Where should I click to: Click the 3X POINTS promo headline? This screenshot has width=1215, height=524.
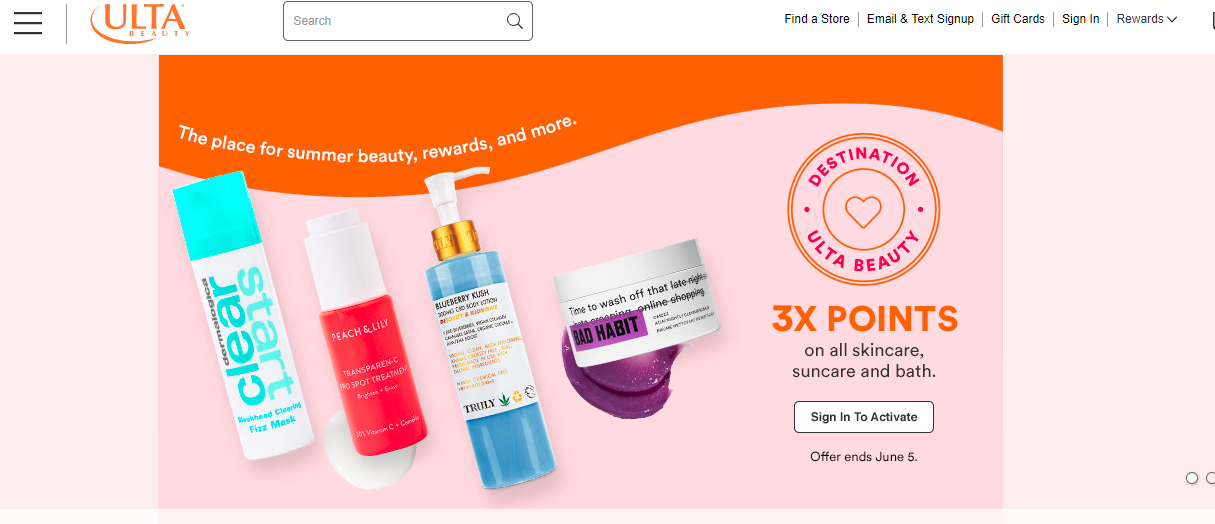(x=865, y=319)
